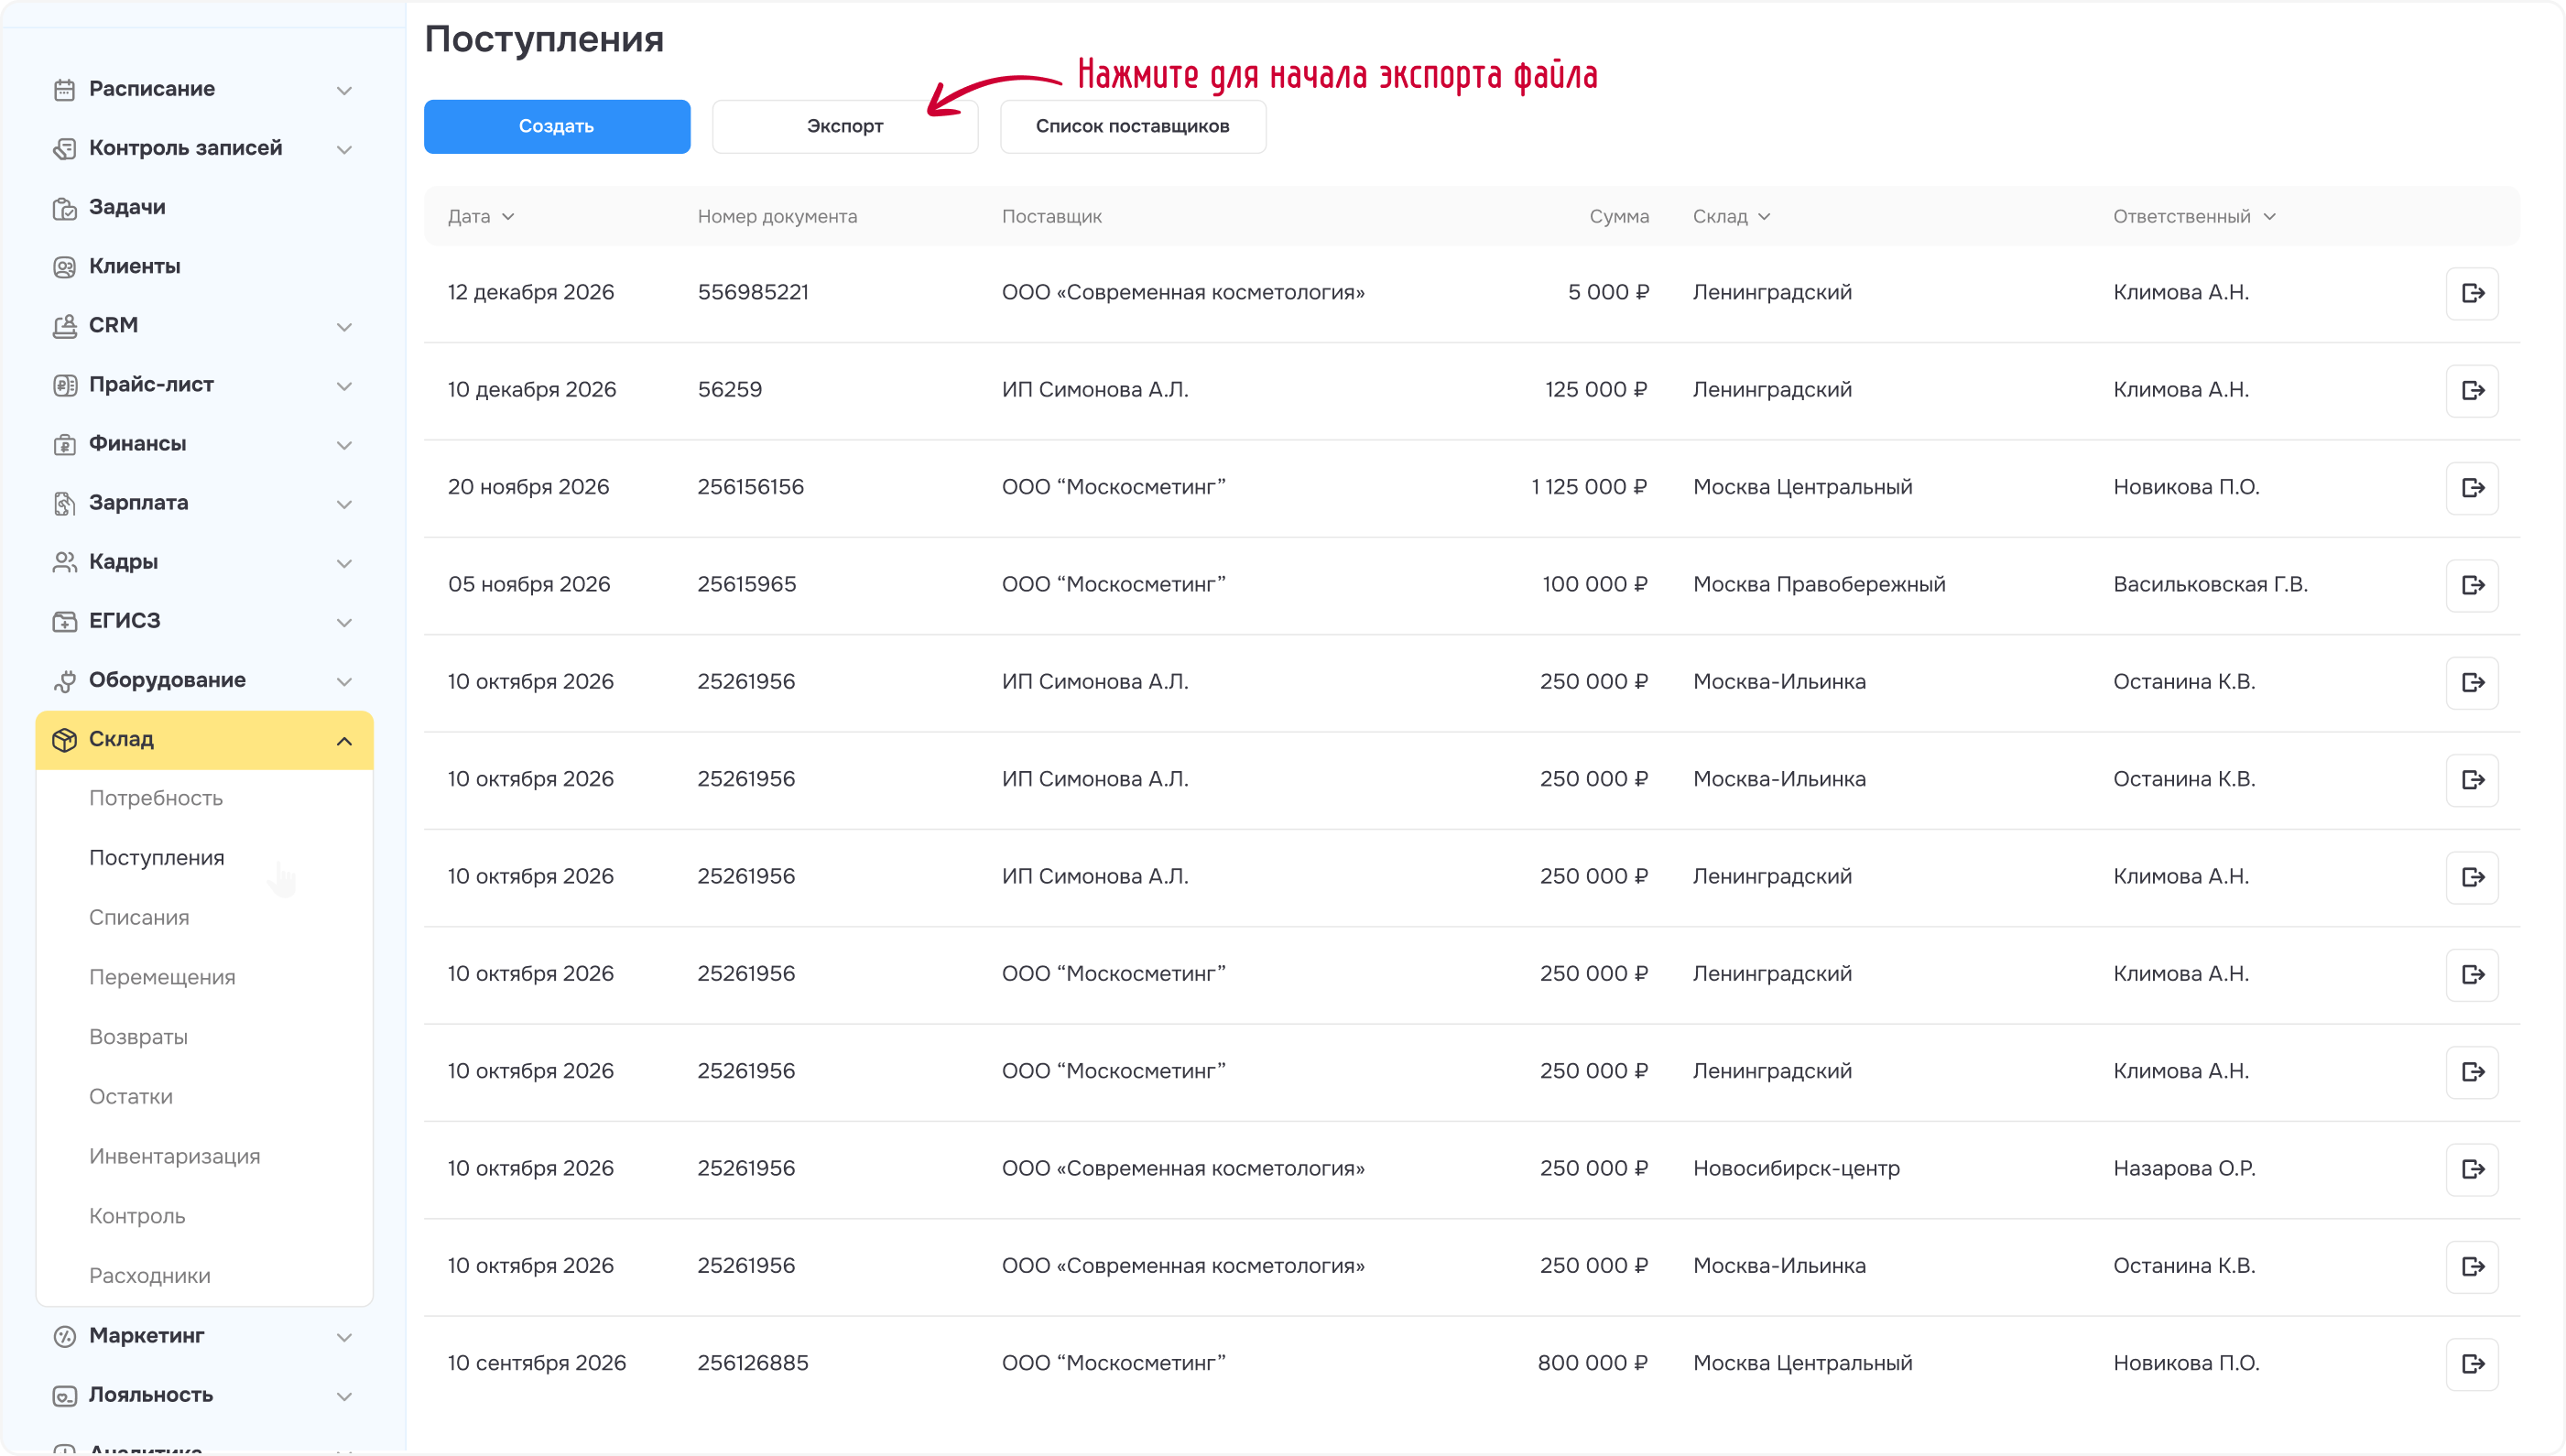Screen dimensions: 2566x1456
Task: Open export icon for document 556985221
Action: pos(2472,293)
